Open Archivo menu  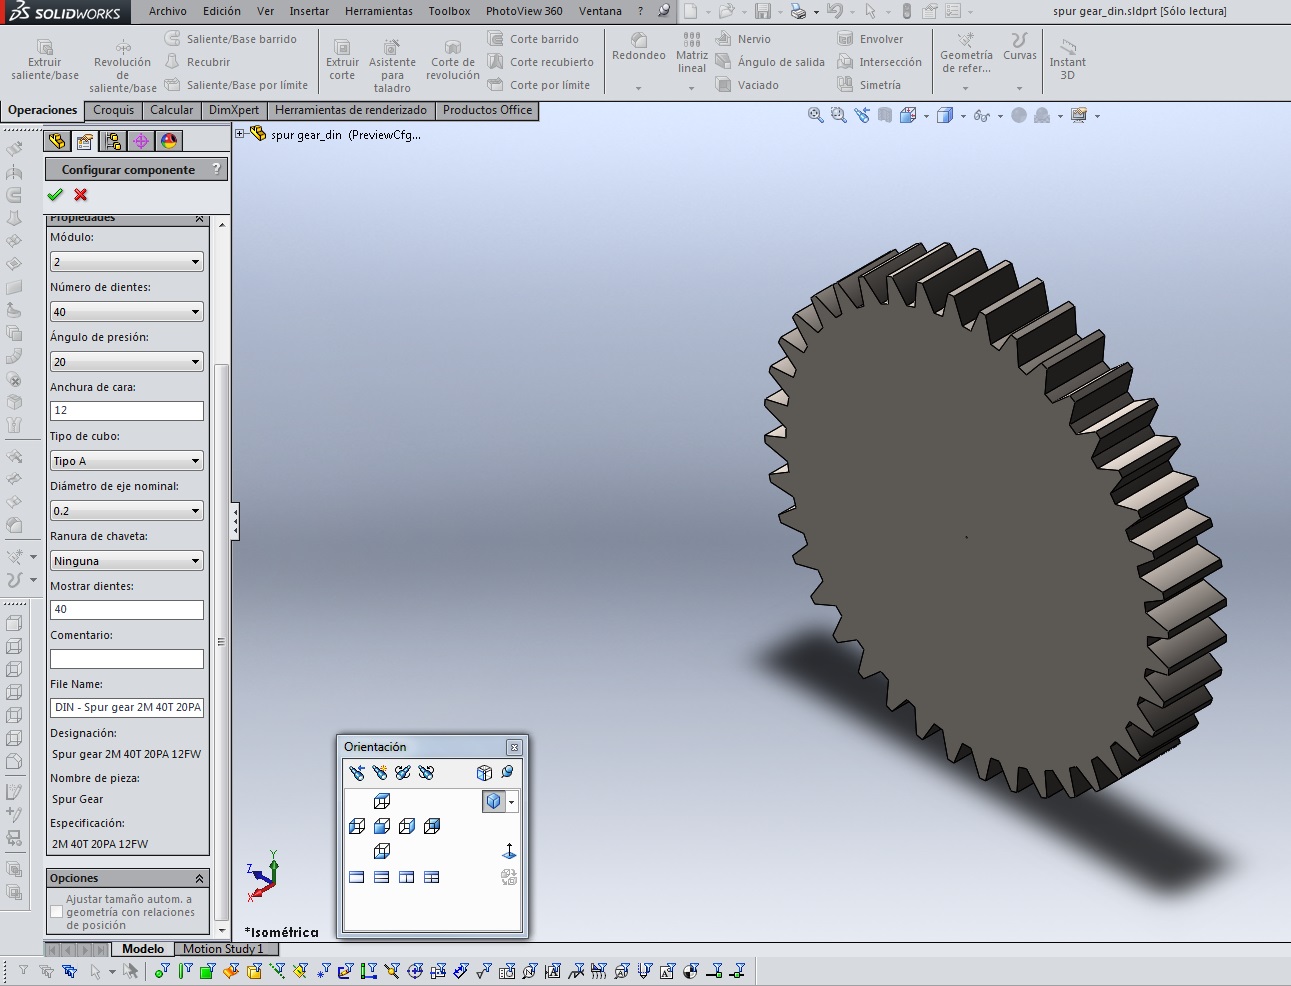(x=167, y=11)
